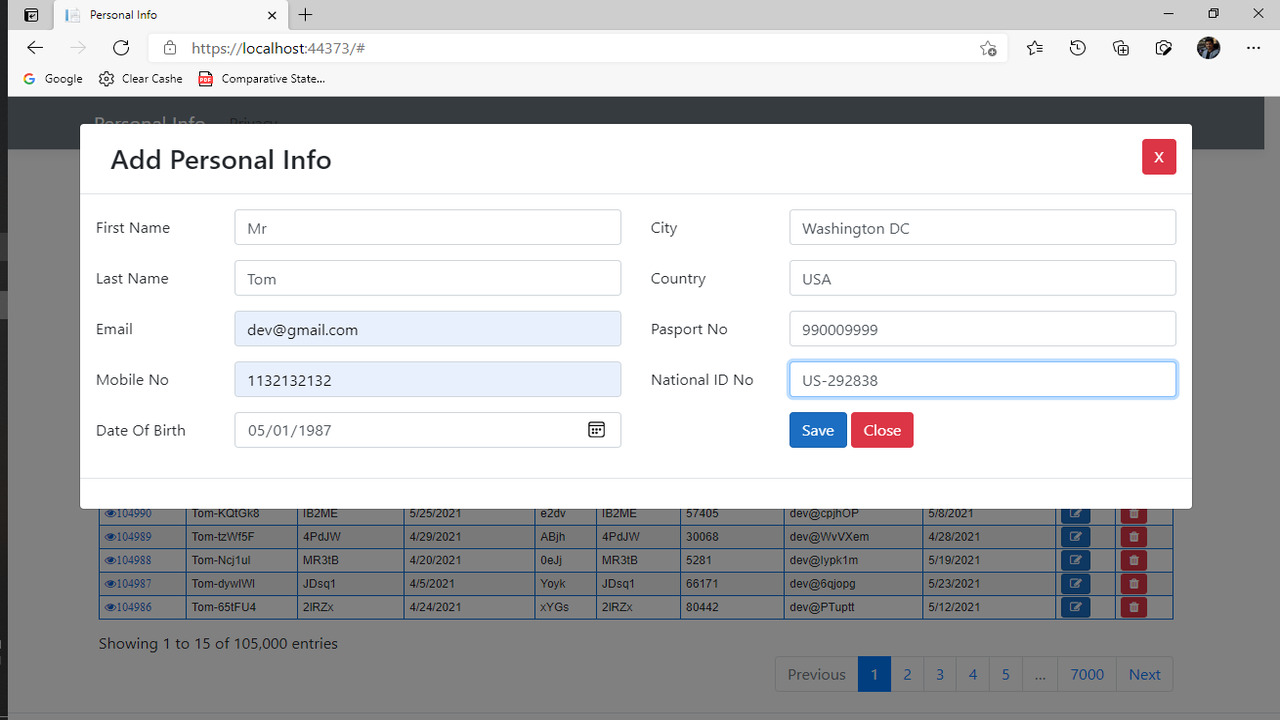1280x720 pixels.
Task: Open browser settings menu
Action: (x=1253, y=47)
